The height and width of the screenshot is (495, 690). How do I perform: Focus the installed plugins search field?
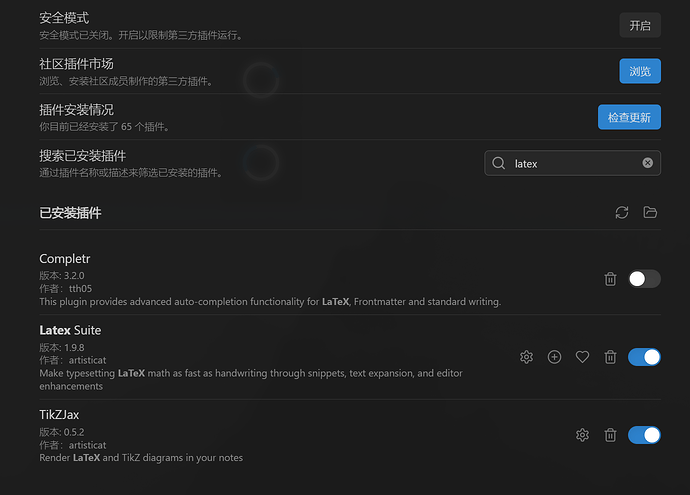[573, 163]
